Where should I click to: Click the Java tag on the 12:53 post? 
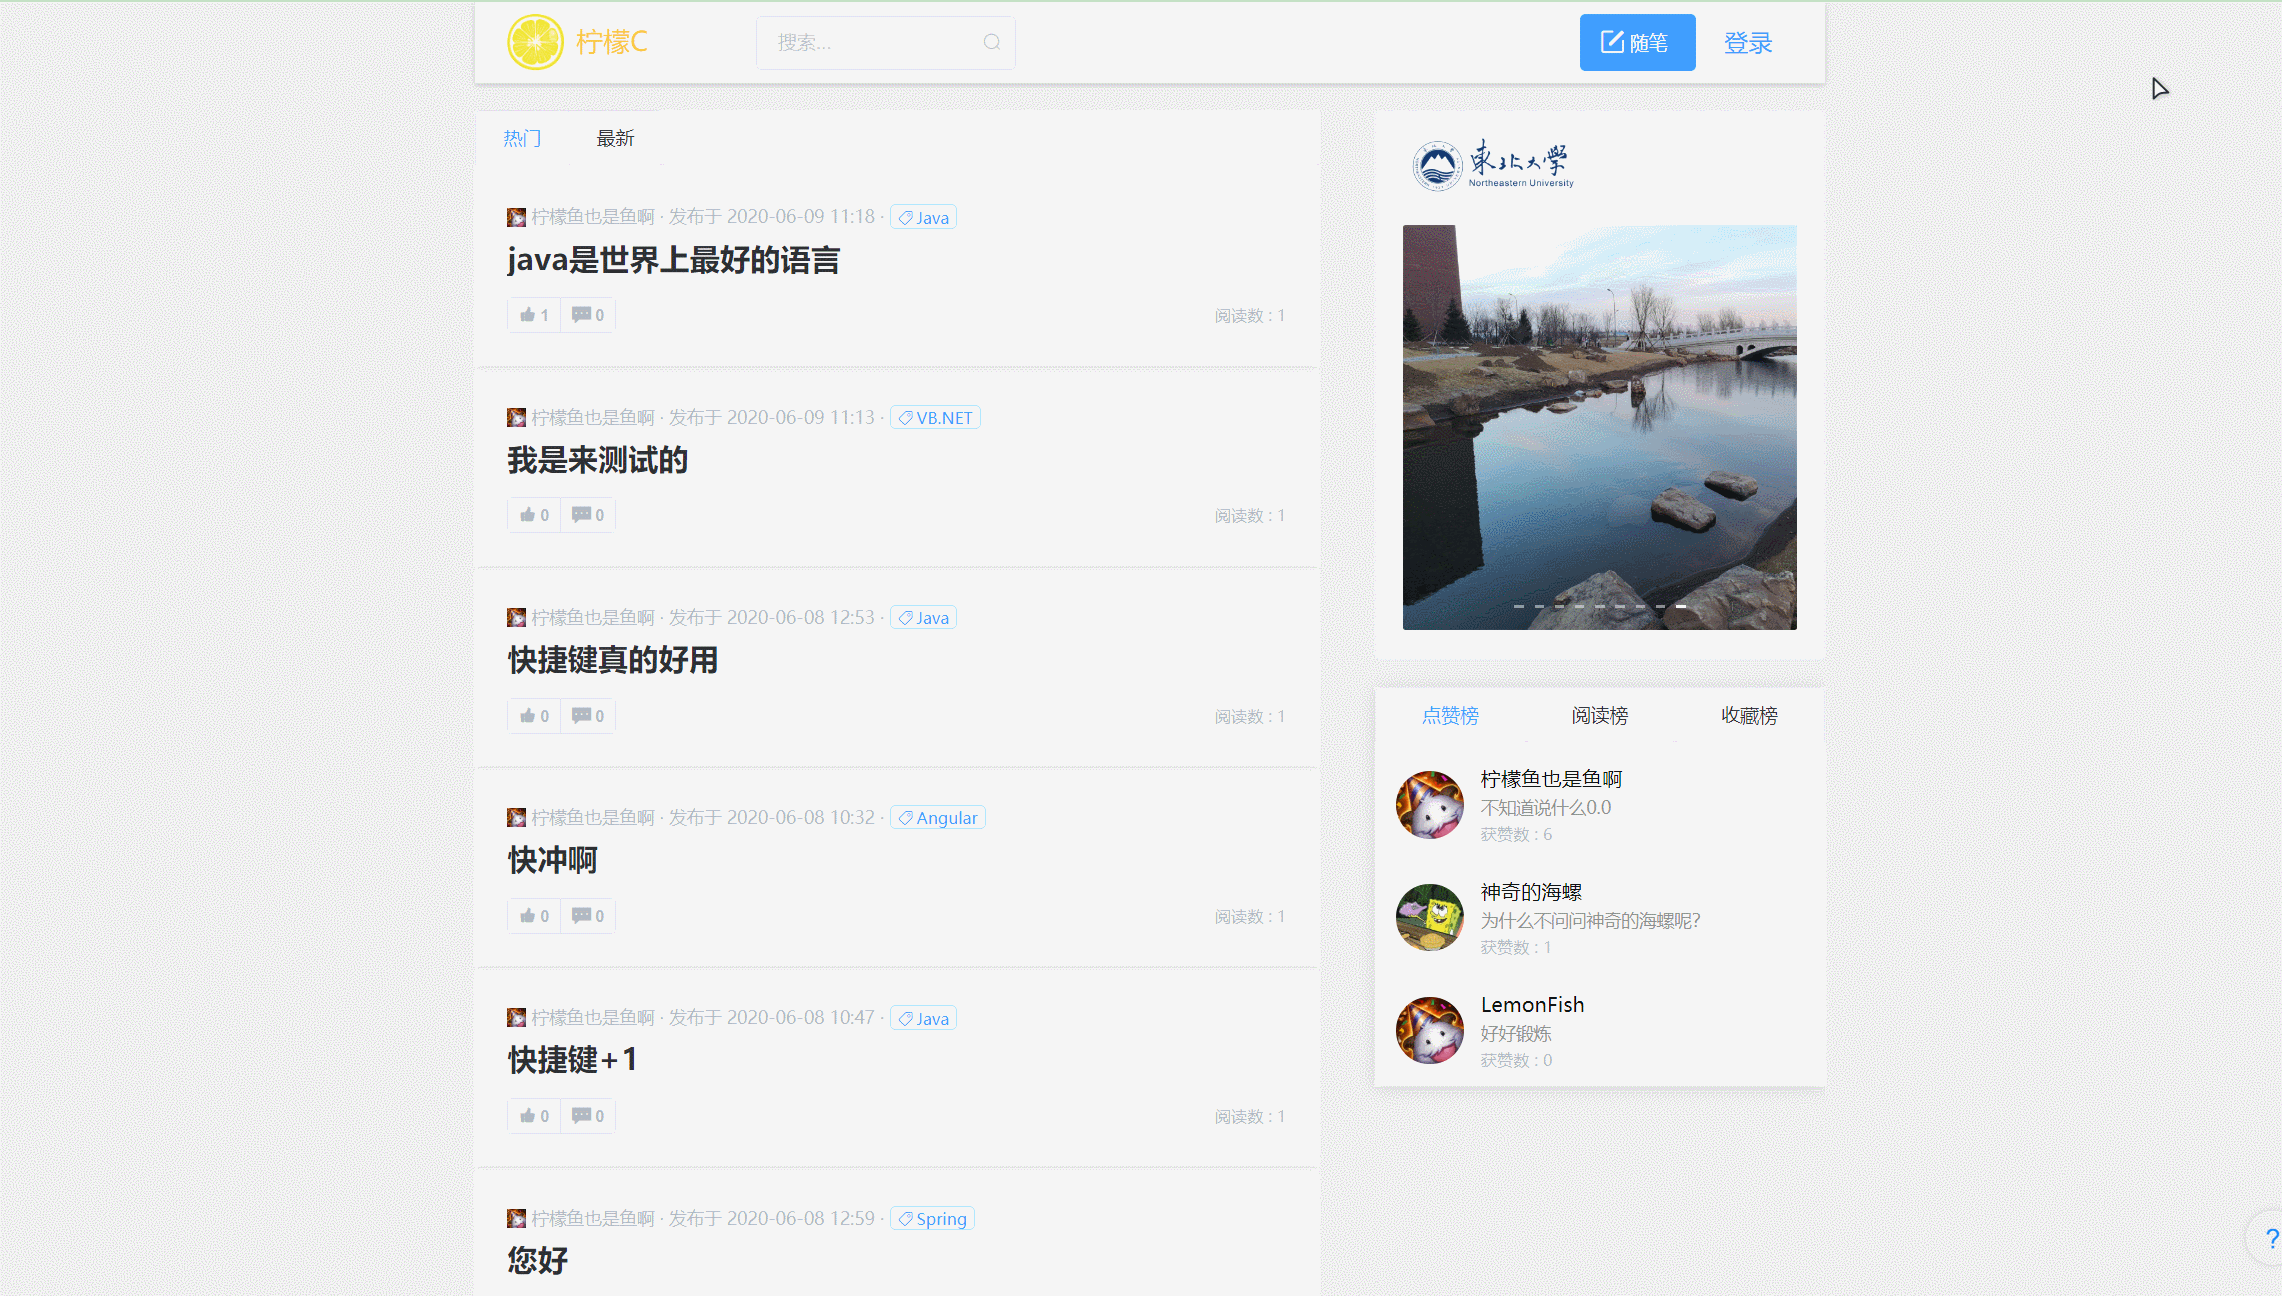923,617
